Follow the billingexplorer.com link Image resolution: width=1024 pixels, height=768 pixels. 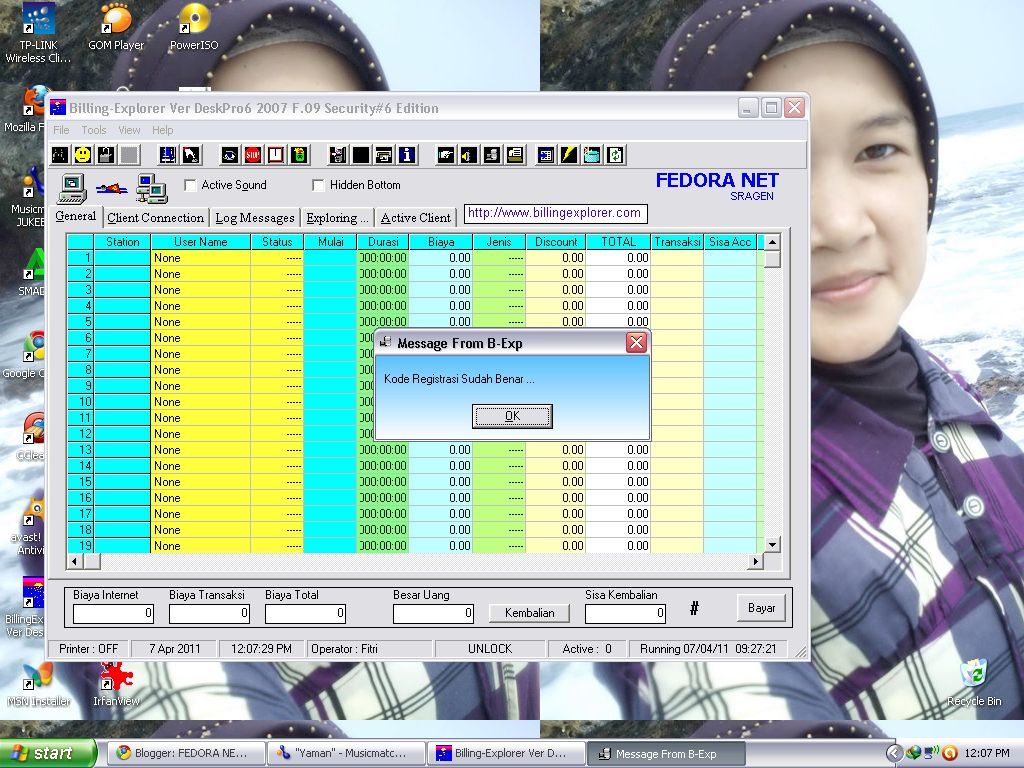click(x=554, y=213)
